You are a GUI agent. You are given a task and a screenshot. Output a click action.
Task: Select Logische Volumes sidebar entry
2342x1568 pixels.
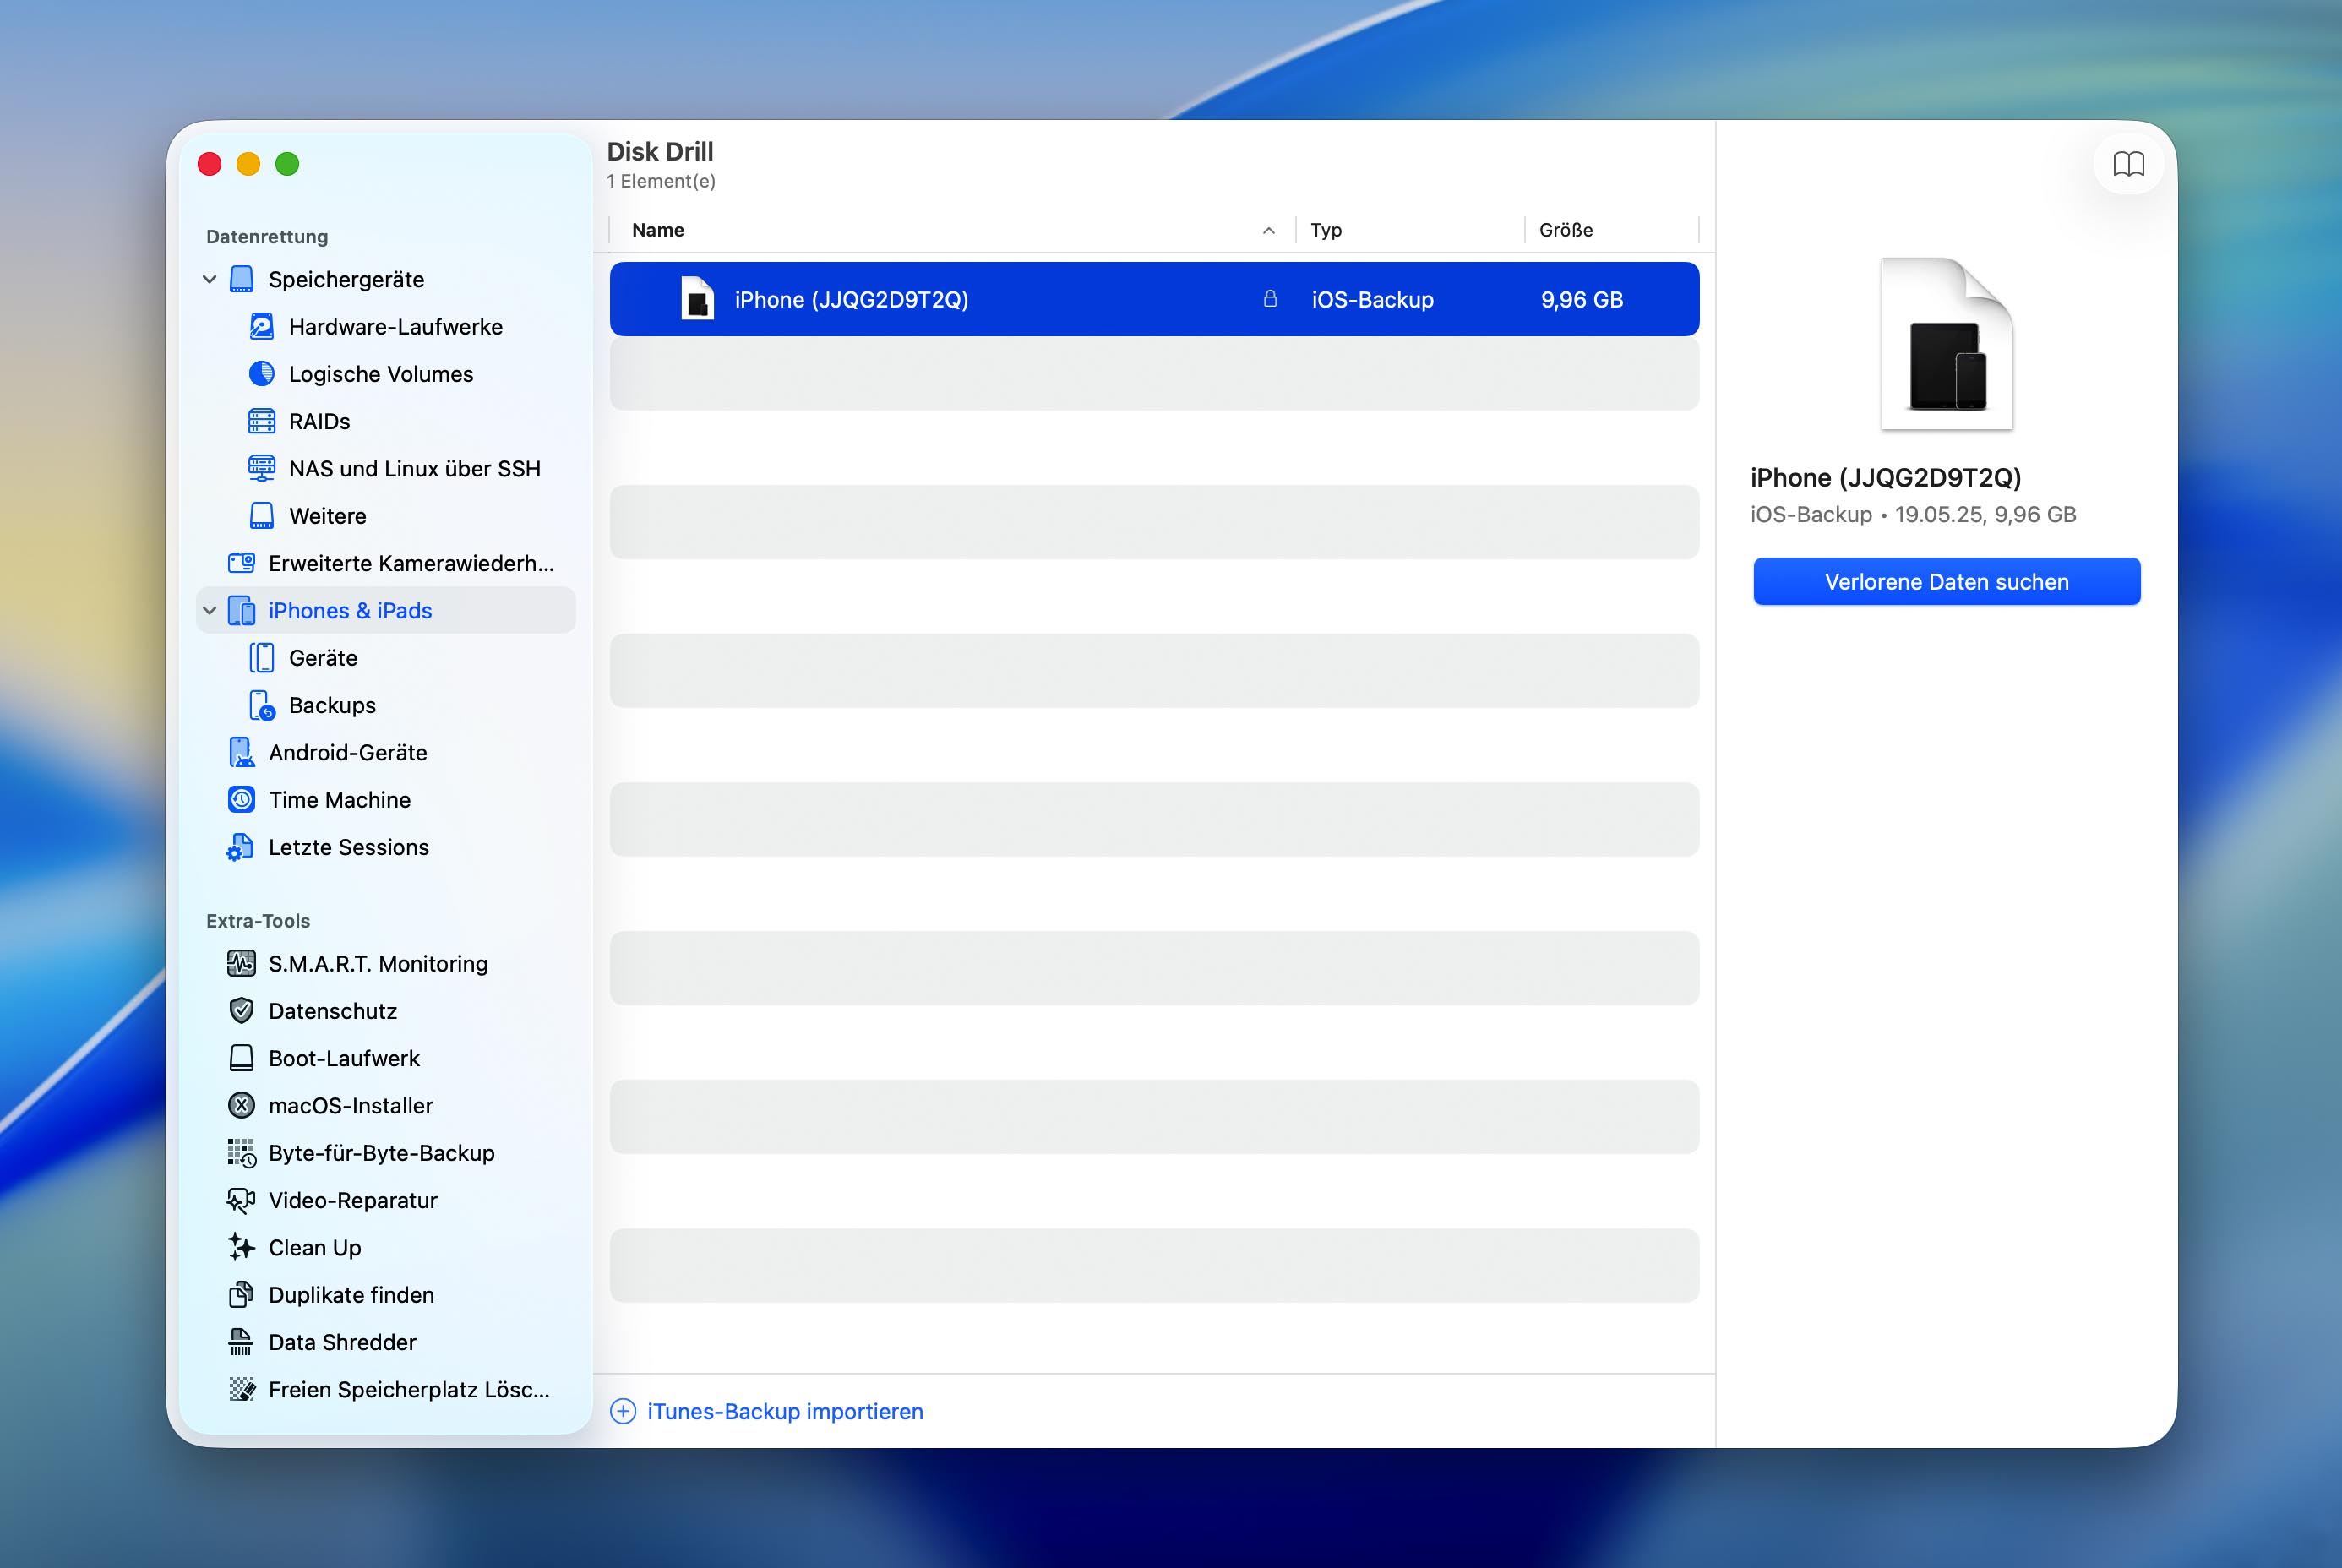(x=381, y=374)
